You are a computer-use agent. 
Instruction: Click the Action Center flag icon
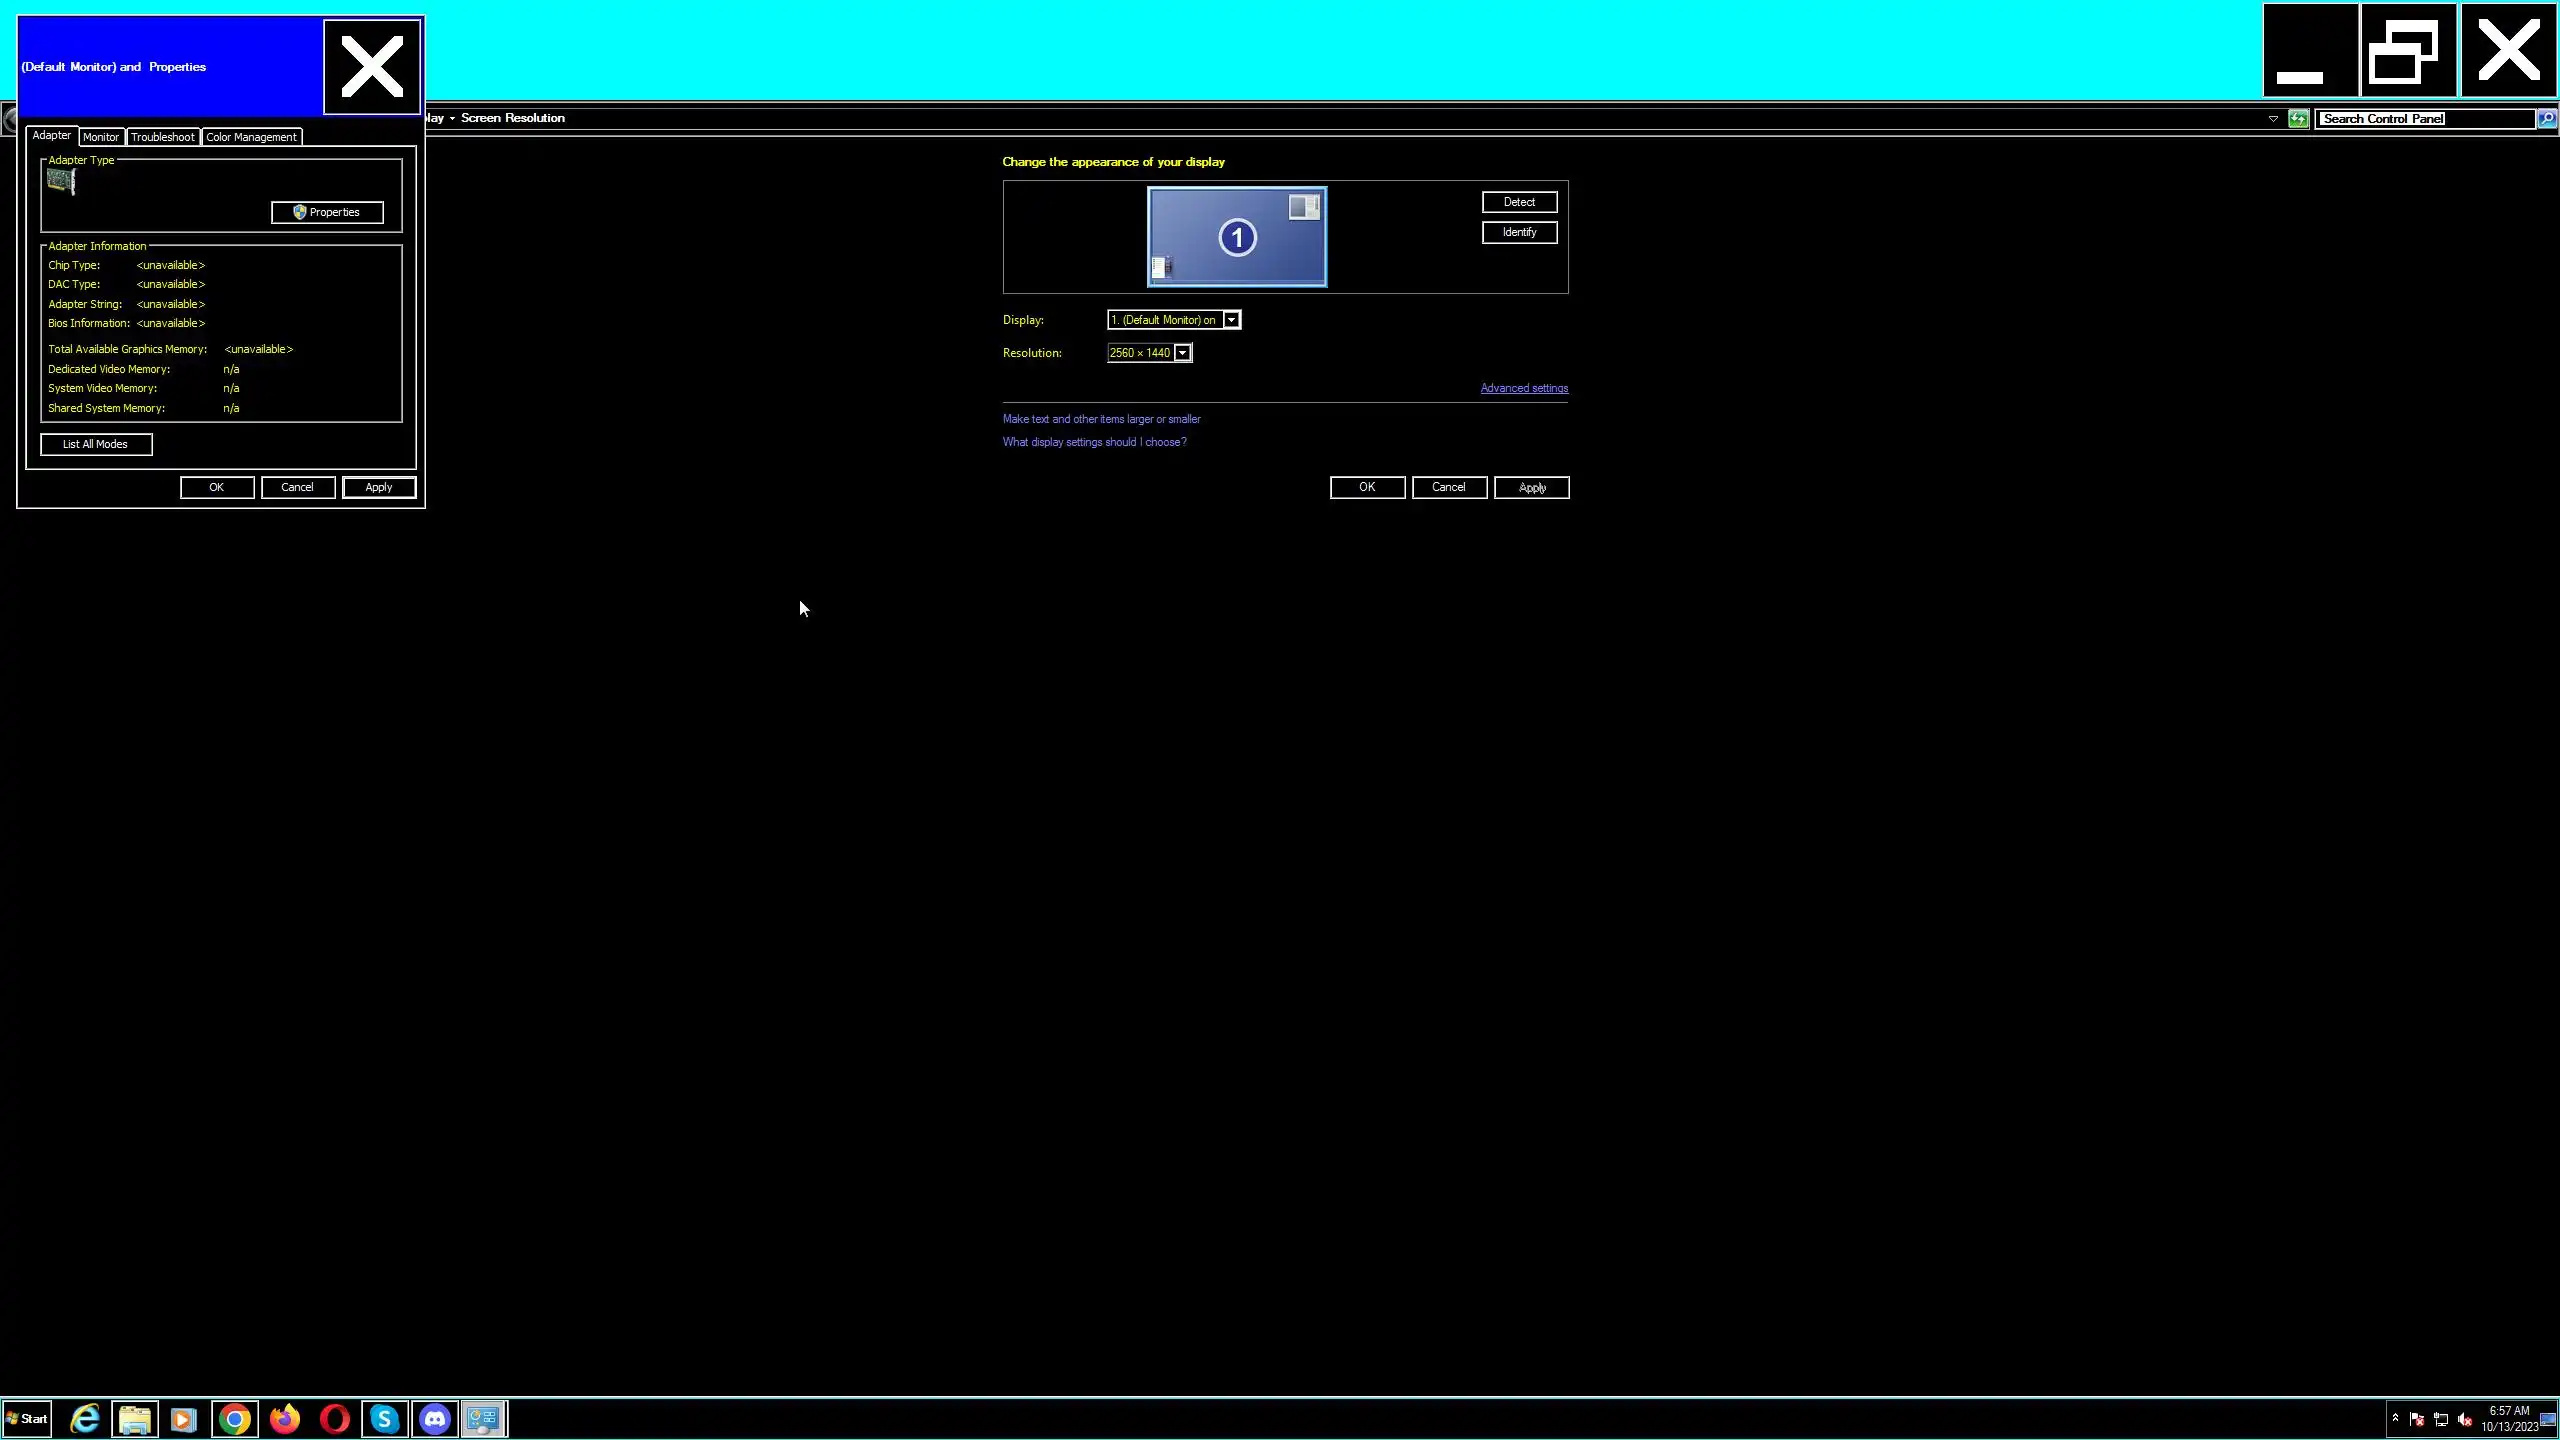2417,1420
